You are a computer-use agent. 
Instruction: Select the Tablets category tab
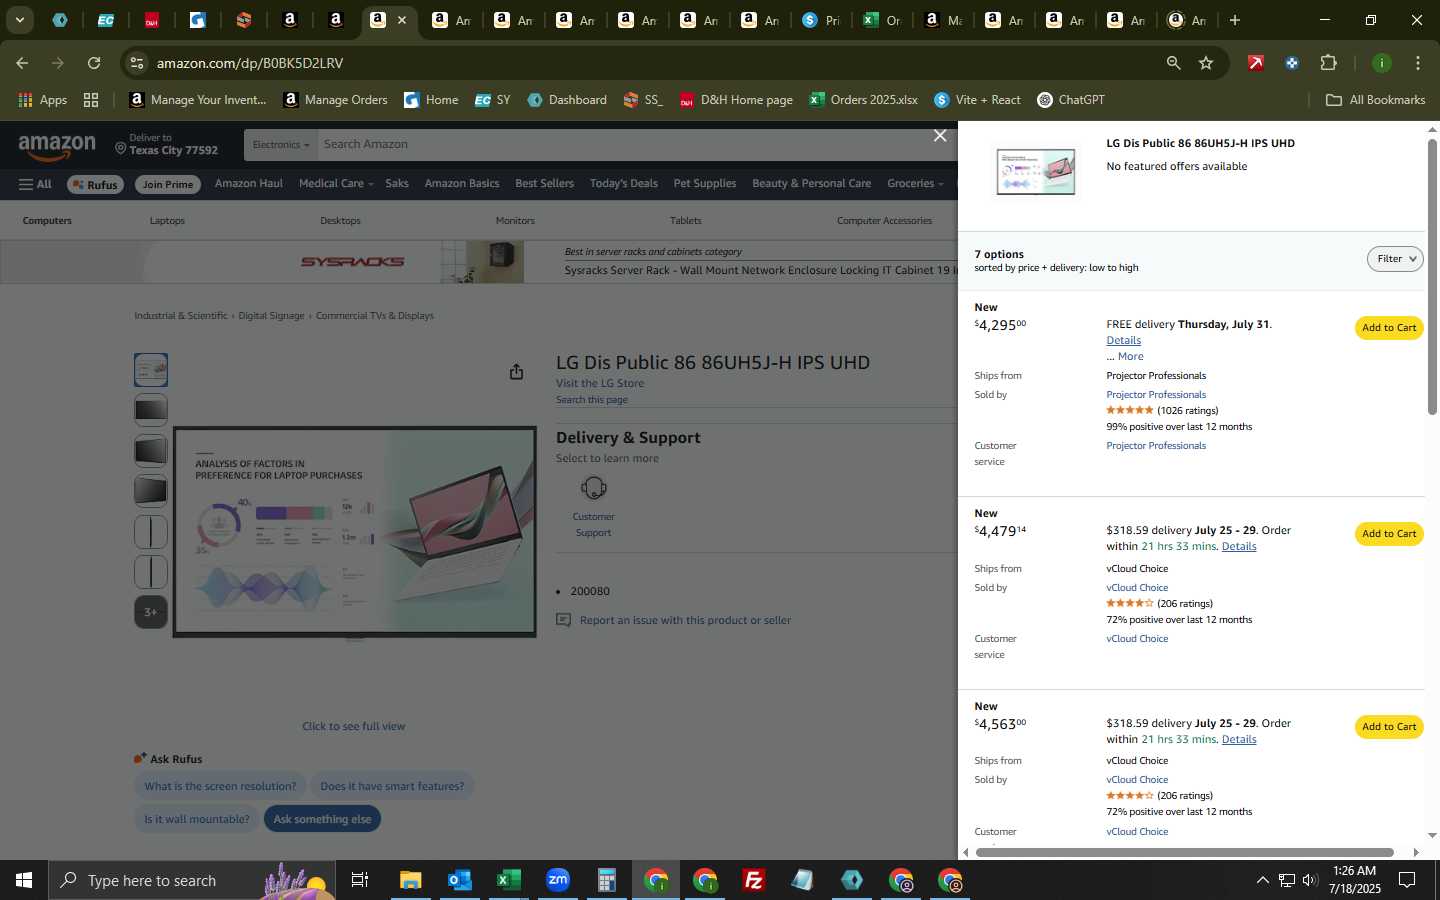[685, 221]
